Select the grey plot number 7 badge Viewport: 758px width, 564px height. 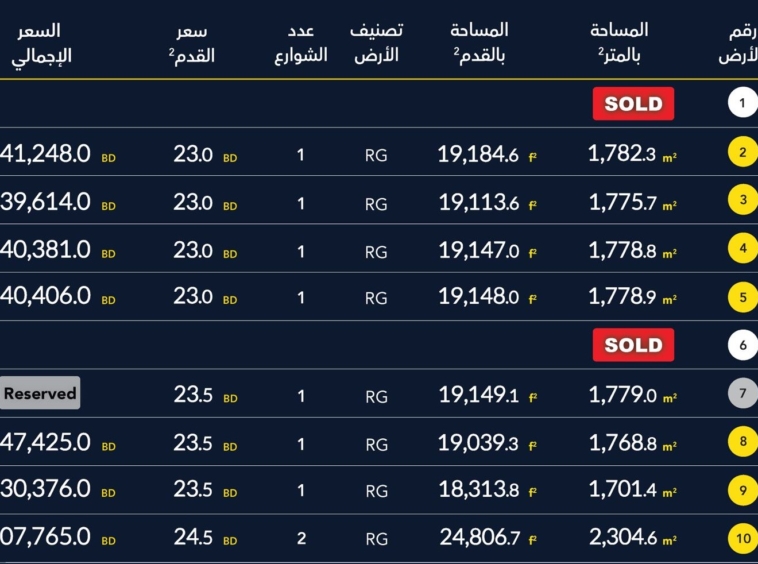(743, 393)
